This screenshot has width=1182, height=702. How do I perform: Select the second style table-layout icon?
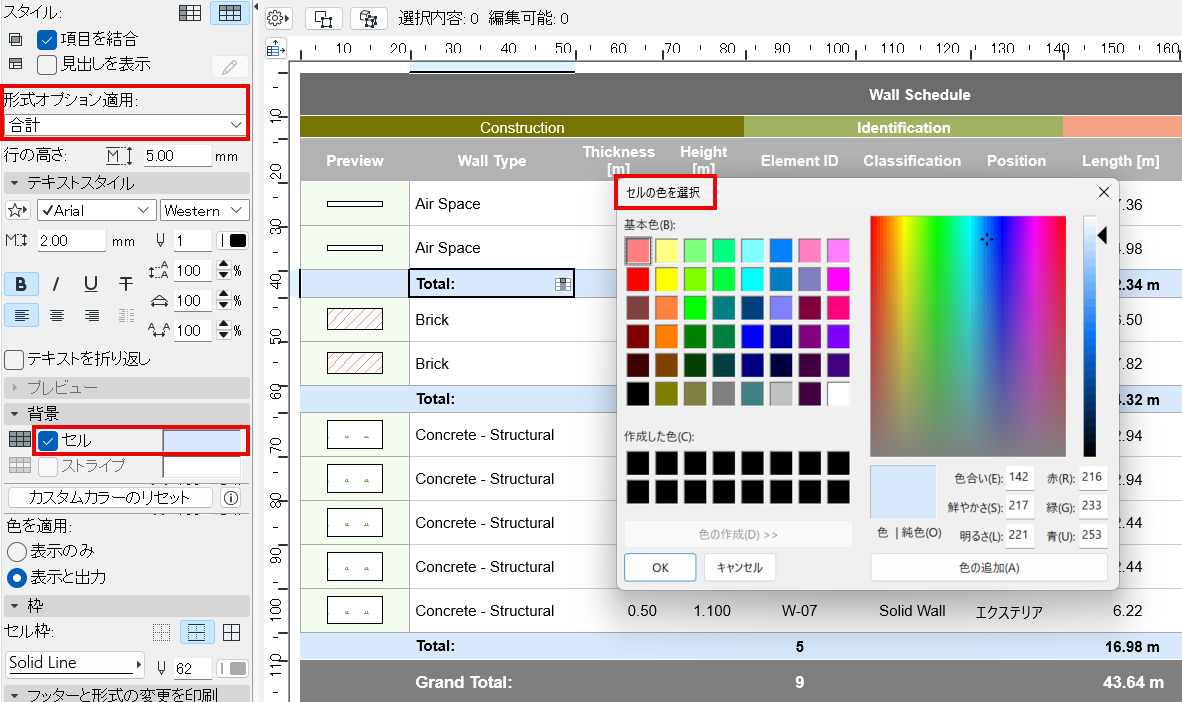point(230,13)
